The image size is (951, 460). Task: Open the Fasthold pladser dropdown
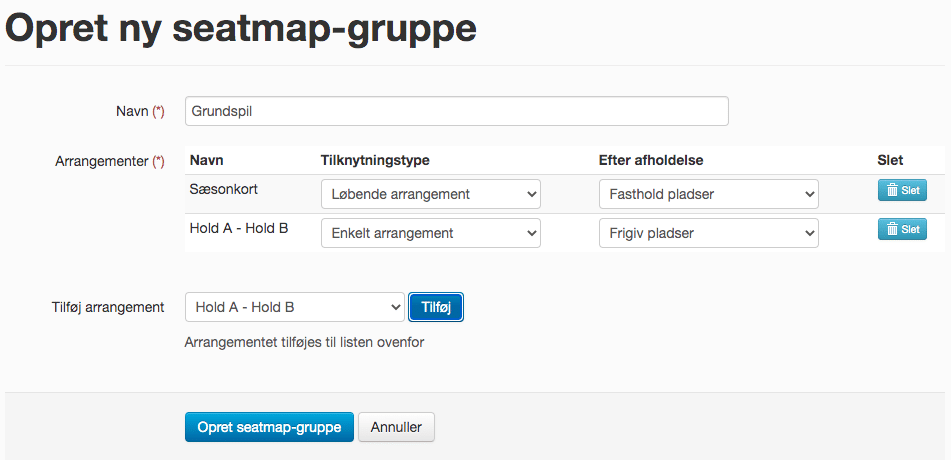[x=708, y=194]
